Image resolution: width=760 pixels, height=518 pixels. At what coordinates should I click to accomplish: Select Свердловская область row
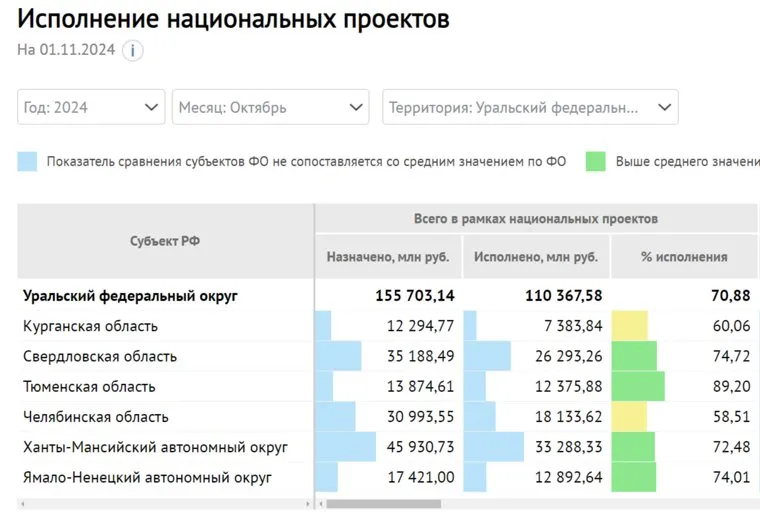click(99, 356)
